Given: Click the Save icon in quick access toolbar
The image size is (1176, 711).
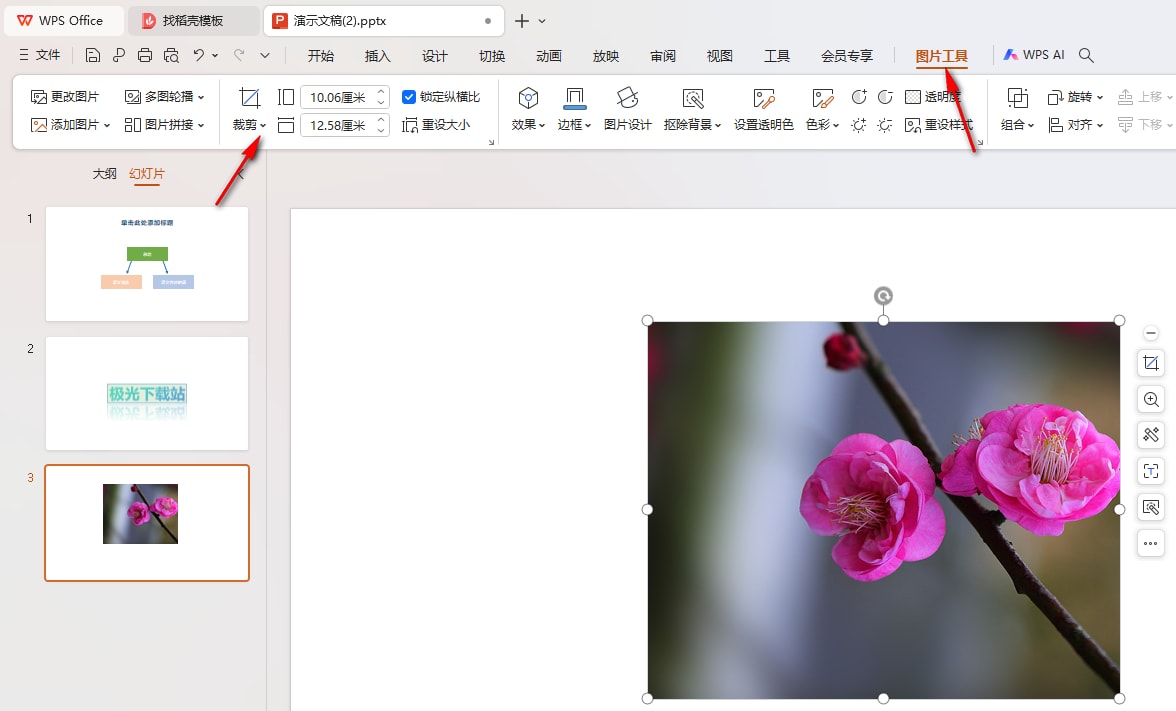Looking at the screenshot, I should [x=92, y=56].
